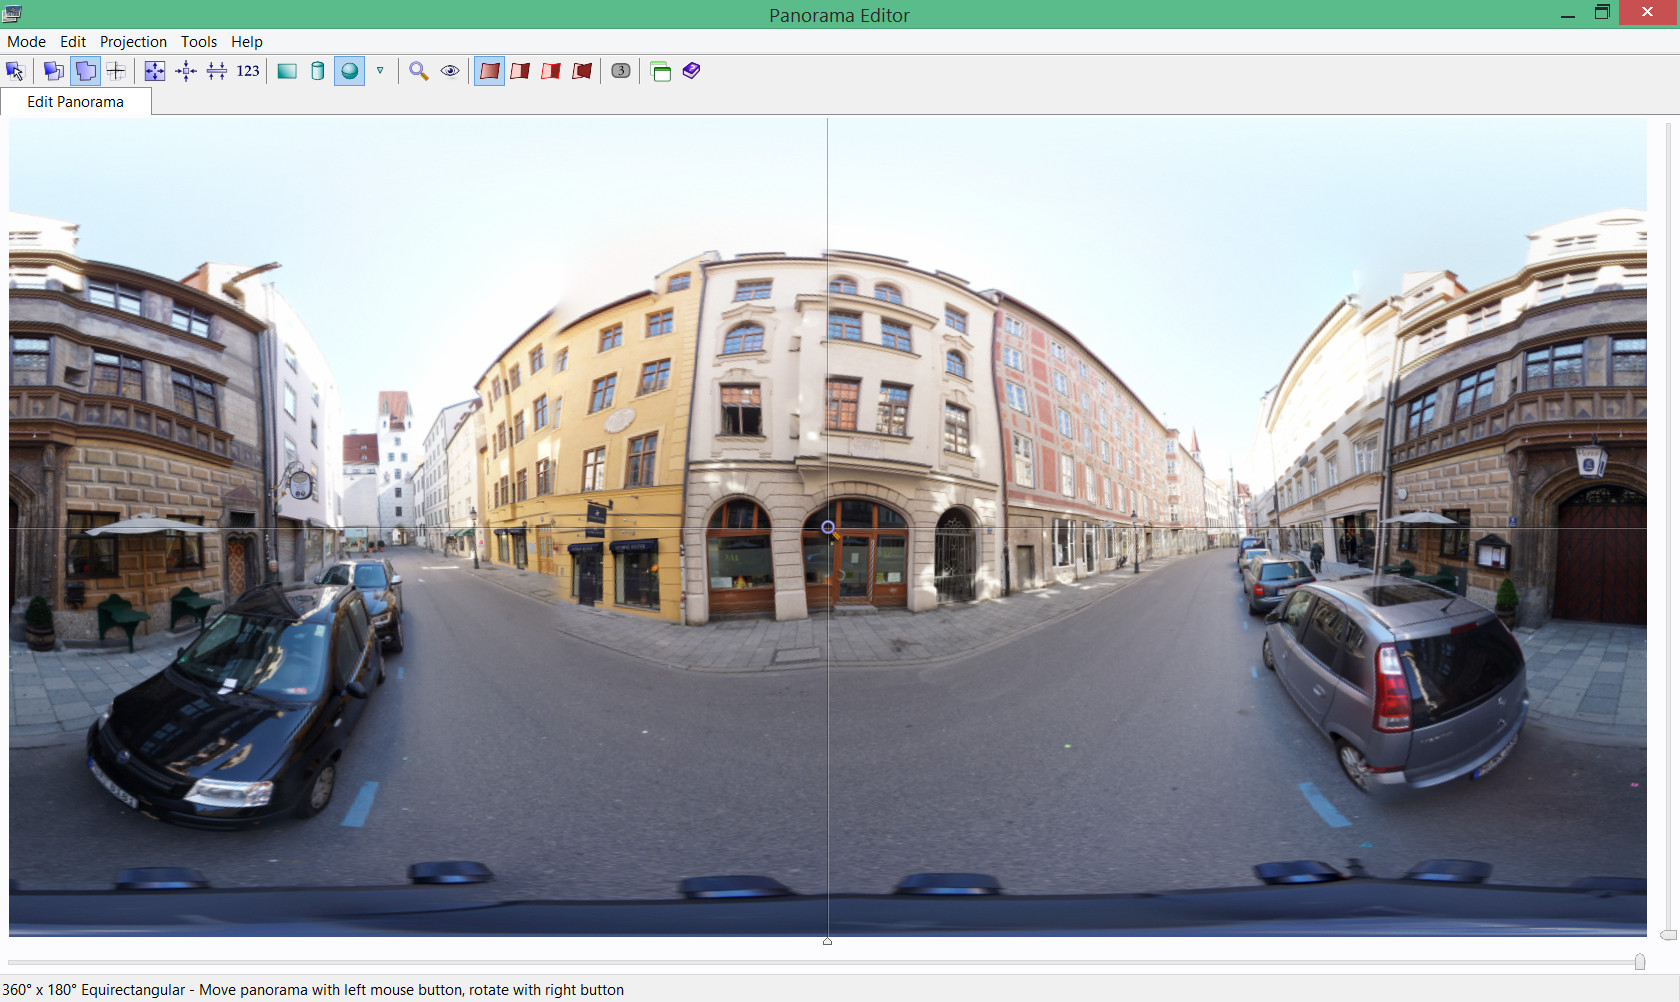
Task: Toggle spherical projection sphere button
Action: point(349,71)
